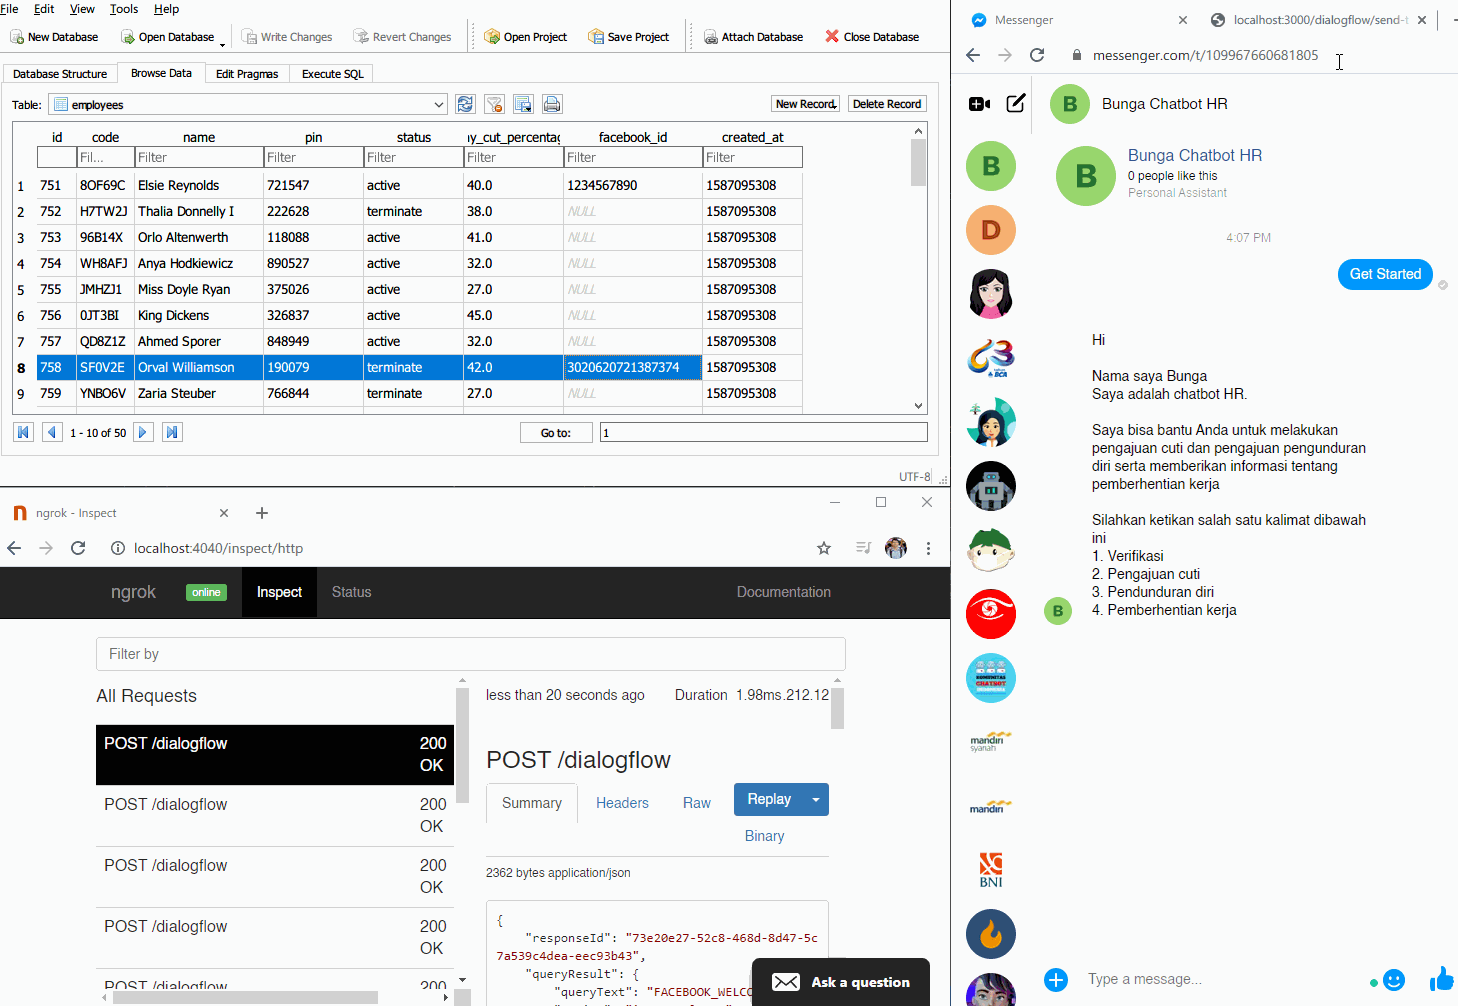This screenshot has width=1458, height=1006.
Task: Close the Messenger browser tab
Action: 1183,20
